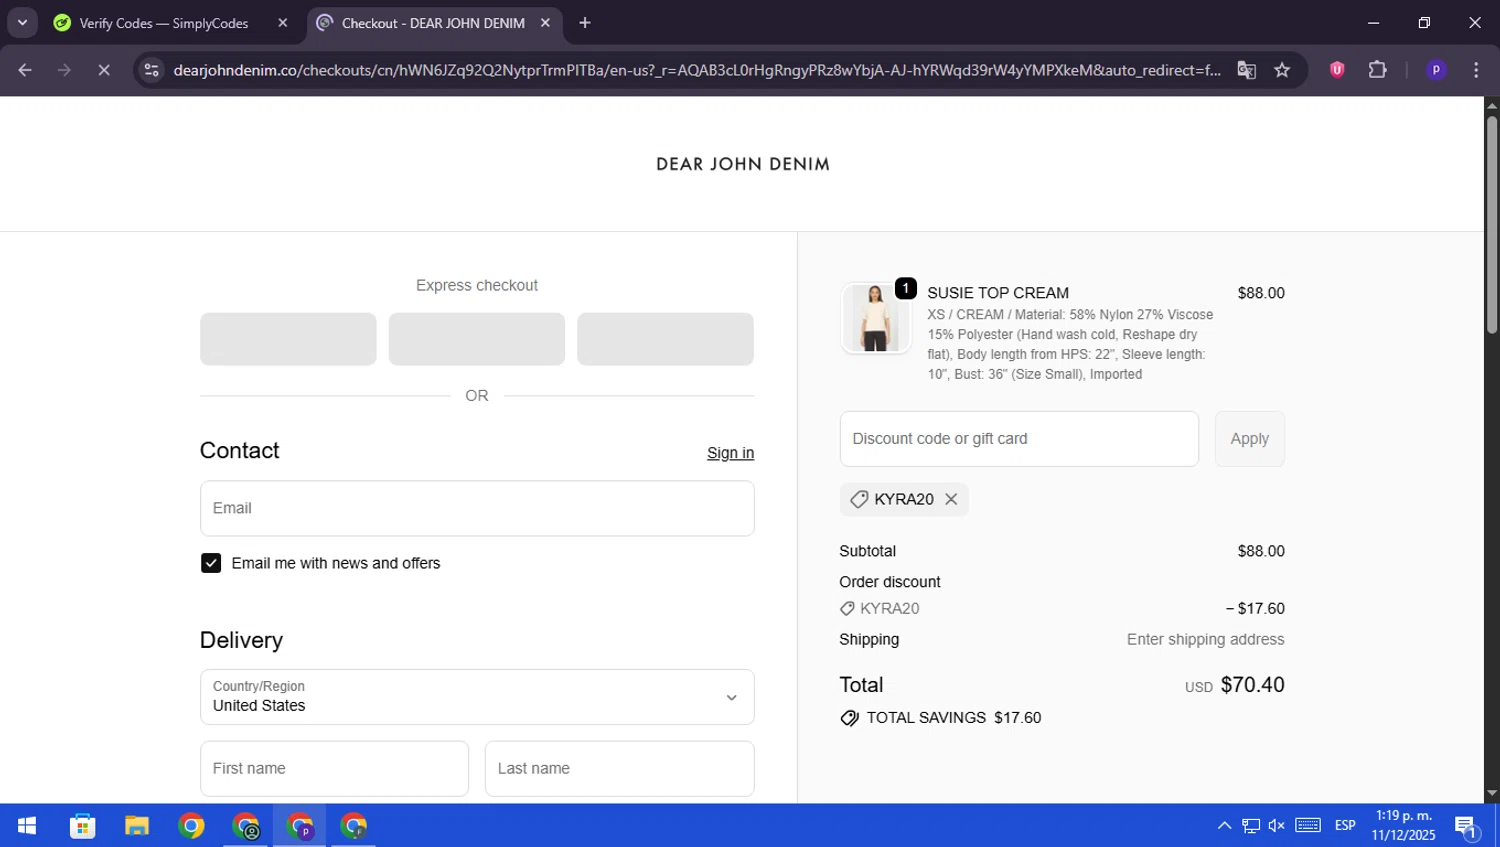
Task: Click the order discount −$17.60 value
Action: point(1255,608)
